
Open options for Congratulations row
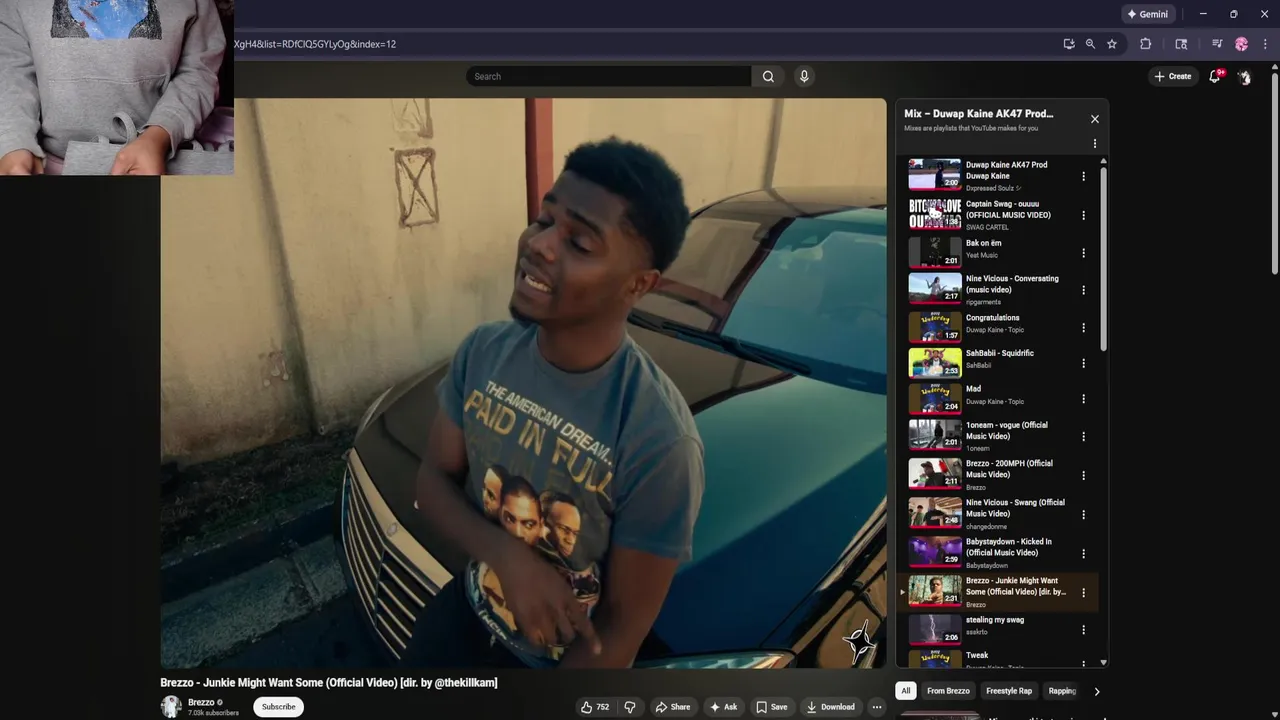1083,327
